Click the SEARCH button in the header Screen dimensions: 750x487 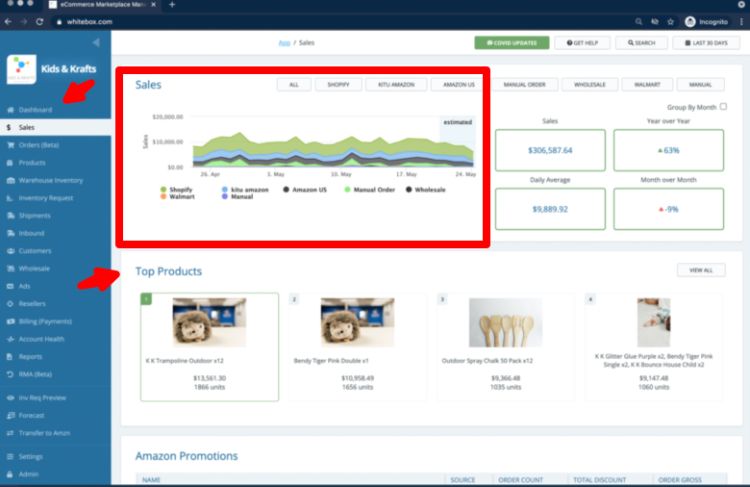641,43
